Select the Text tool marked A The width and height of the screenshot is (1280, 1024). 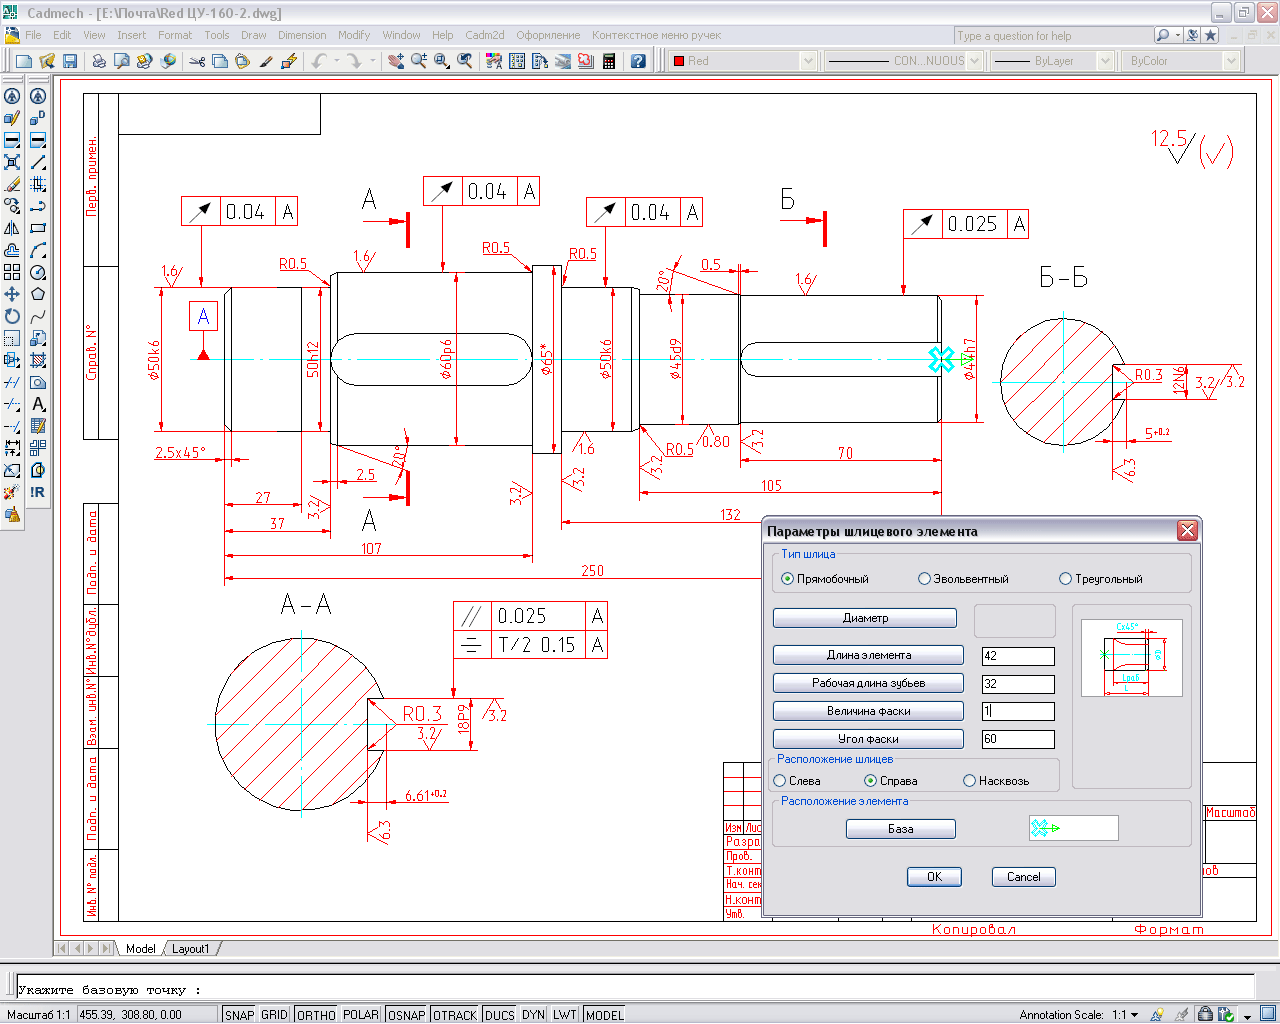click(38, 404)
